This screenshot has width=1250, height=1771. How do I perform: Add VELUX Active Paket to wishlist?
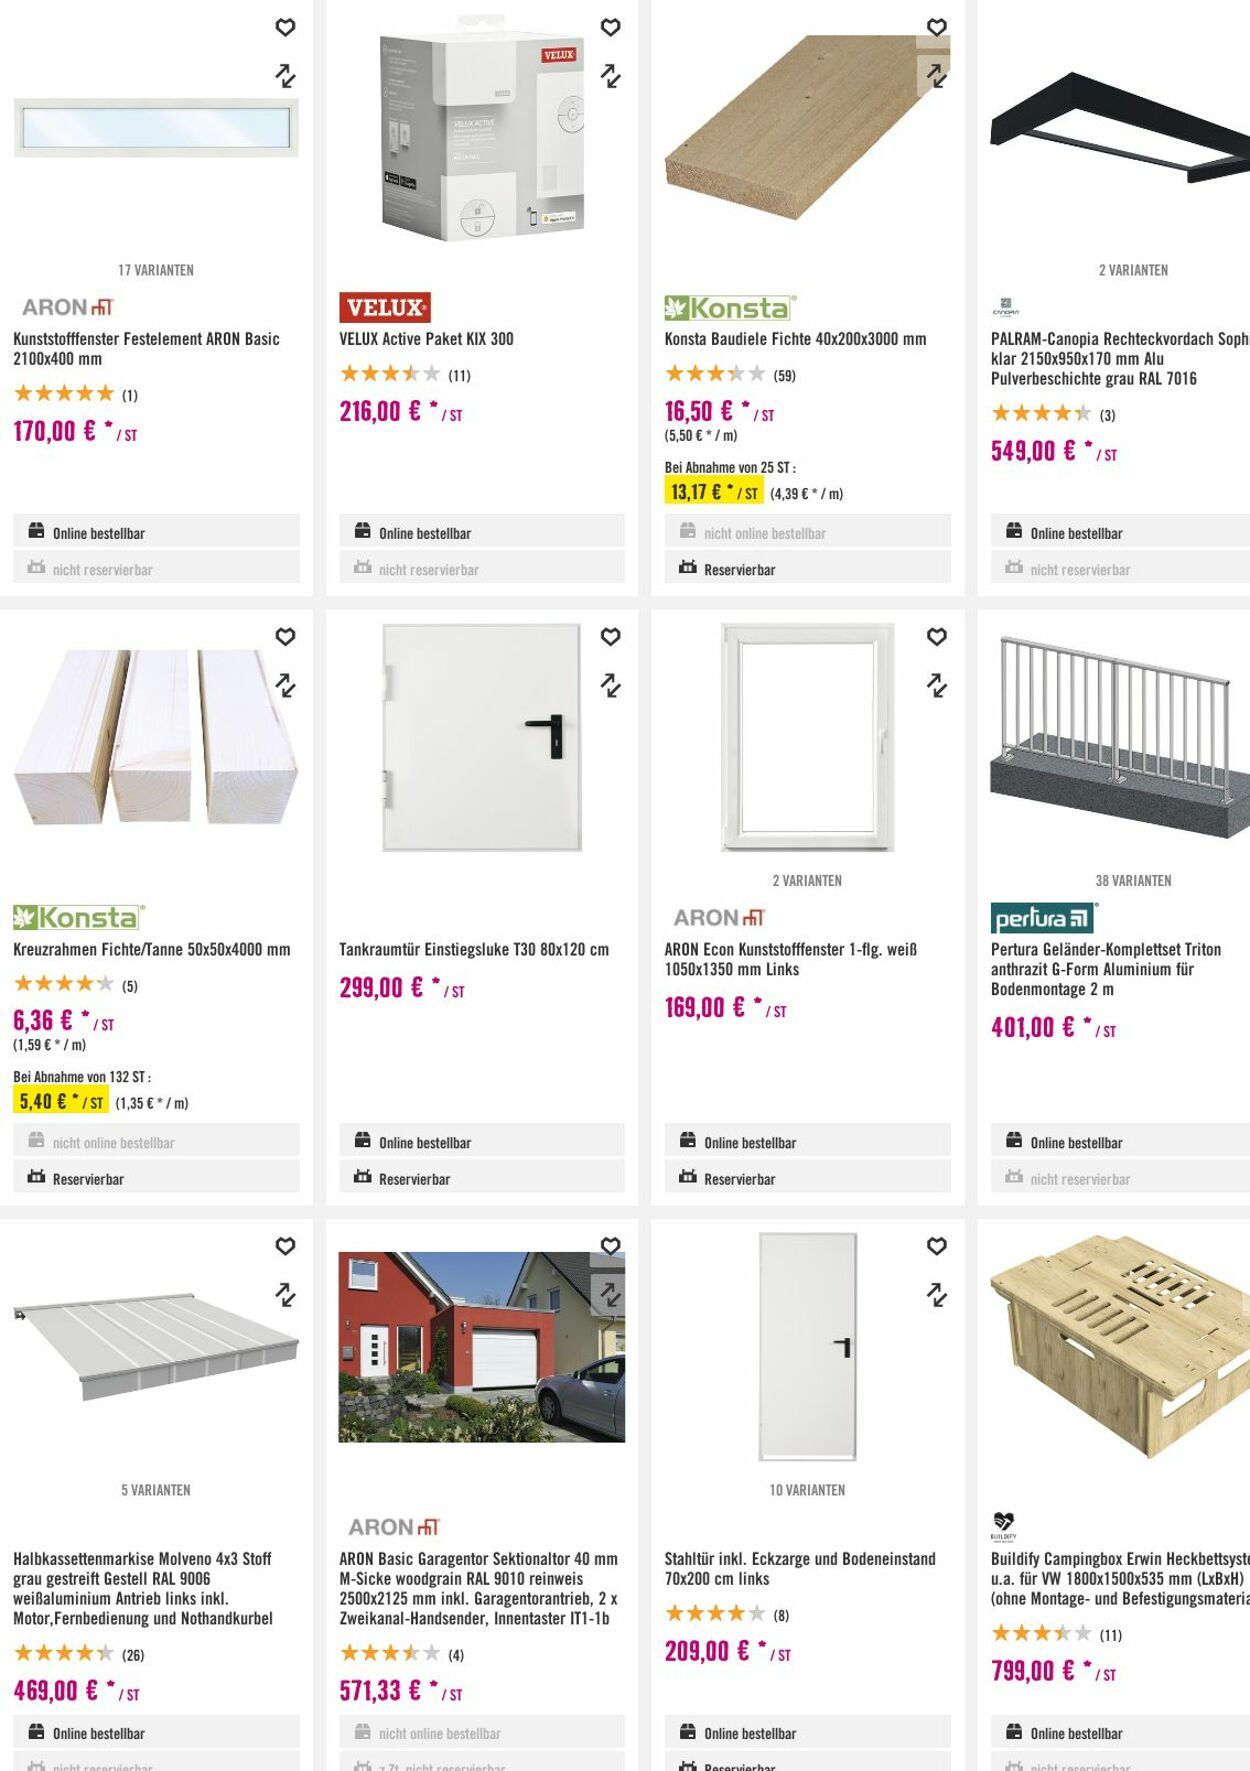pos(610,28)
